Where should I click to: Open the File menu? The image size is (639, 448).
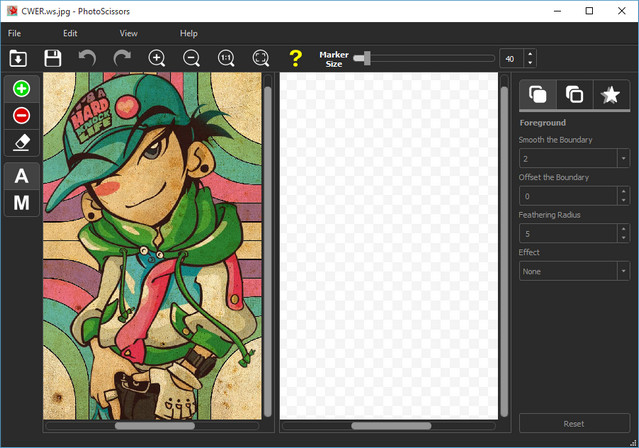15,33
